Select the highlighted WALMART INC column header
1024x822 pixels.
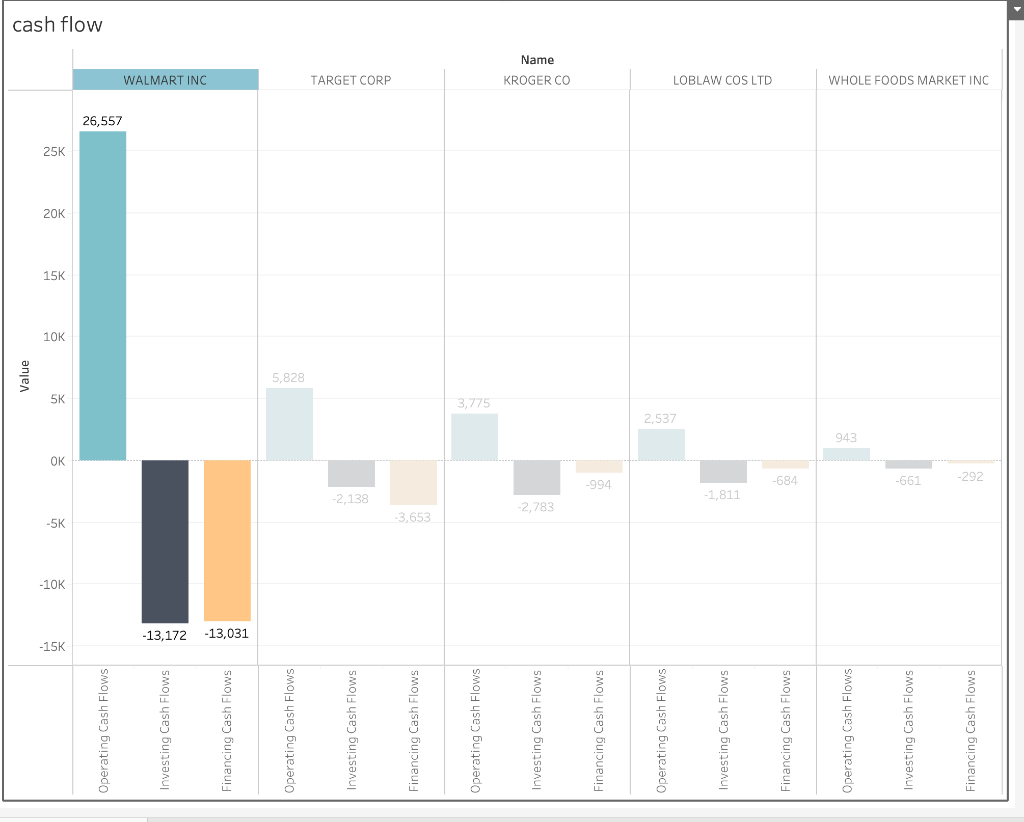click(x=165, y=79)
